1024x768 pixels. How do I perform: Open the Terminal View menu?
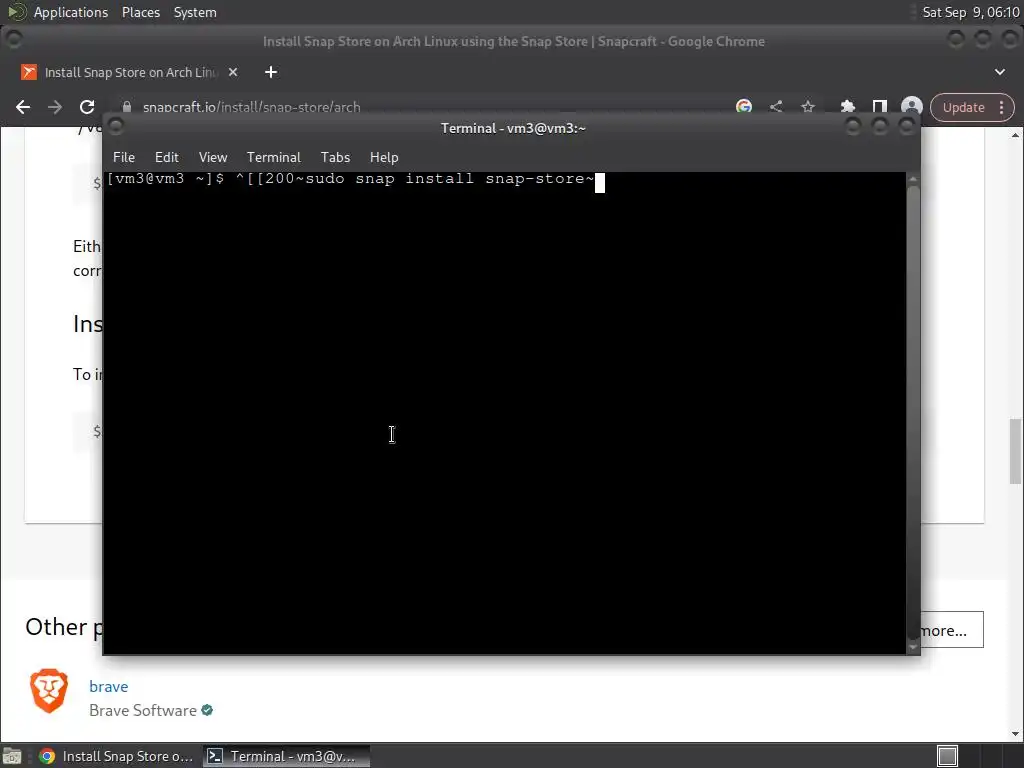tap(213, 157)
